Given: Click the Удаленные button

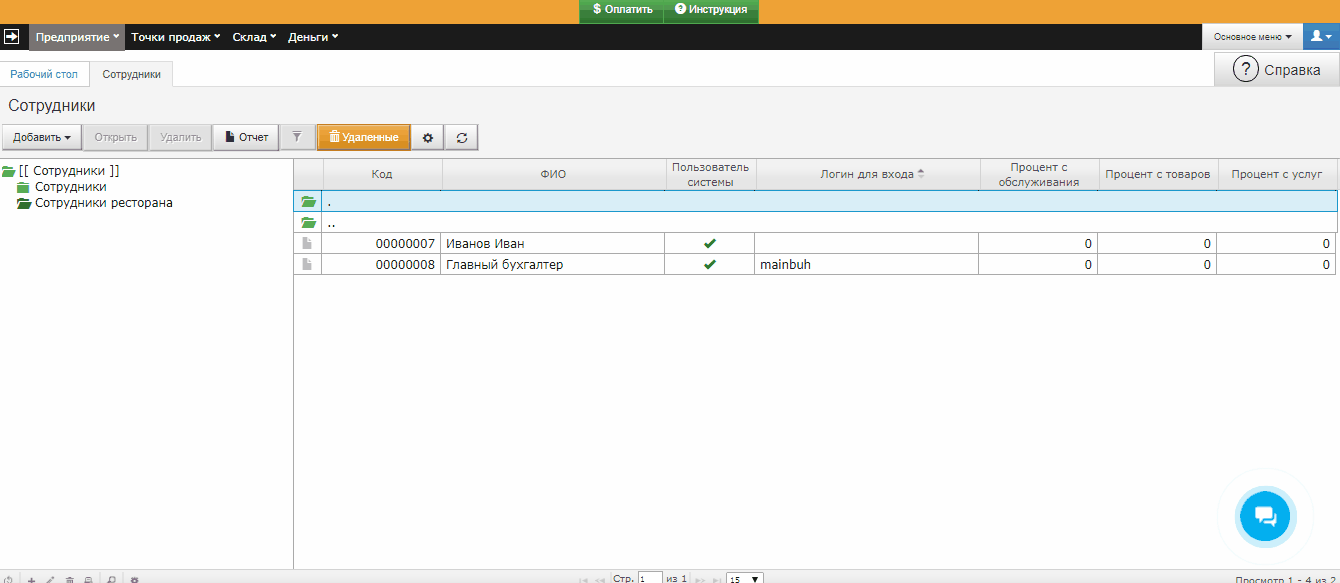Looking at the screenshot, I should (364, 137).
